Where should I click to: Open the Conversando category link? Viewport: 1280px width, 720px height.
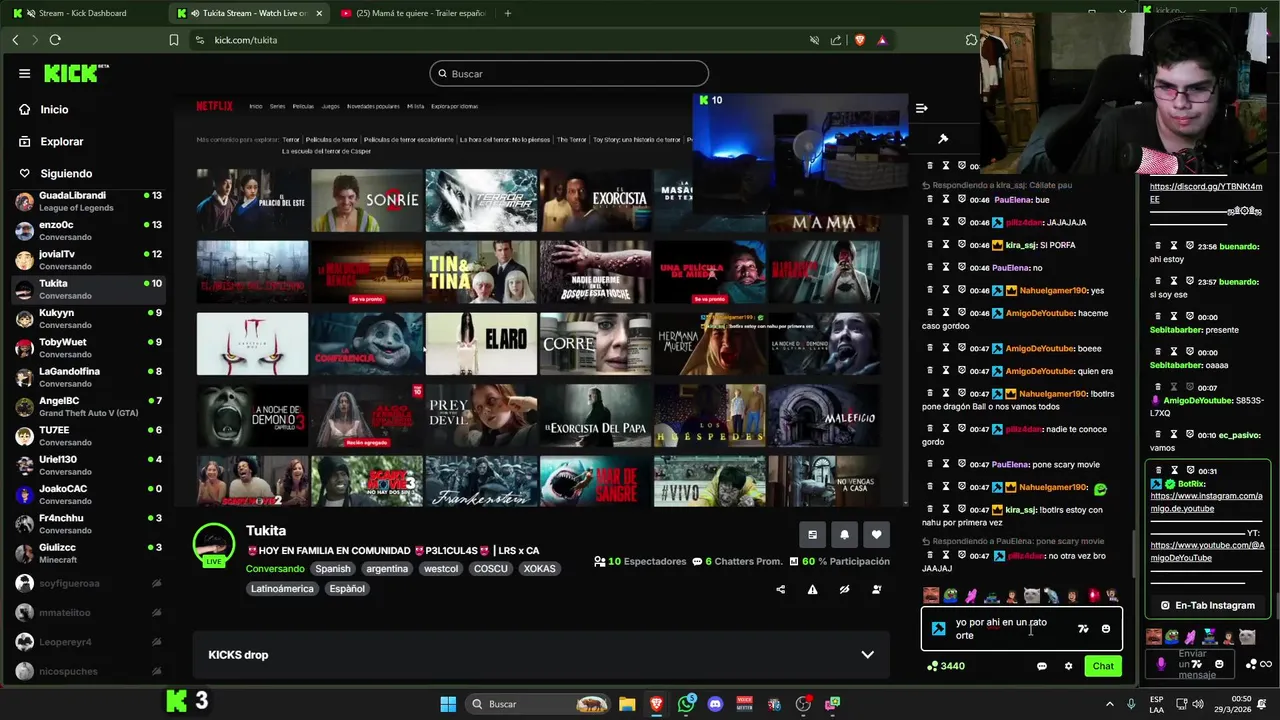275,568
